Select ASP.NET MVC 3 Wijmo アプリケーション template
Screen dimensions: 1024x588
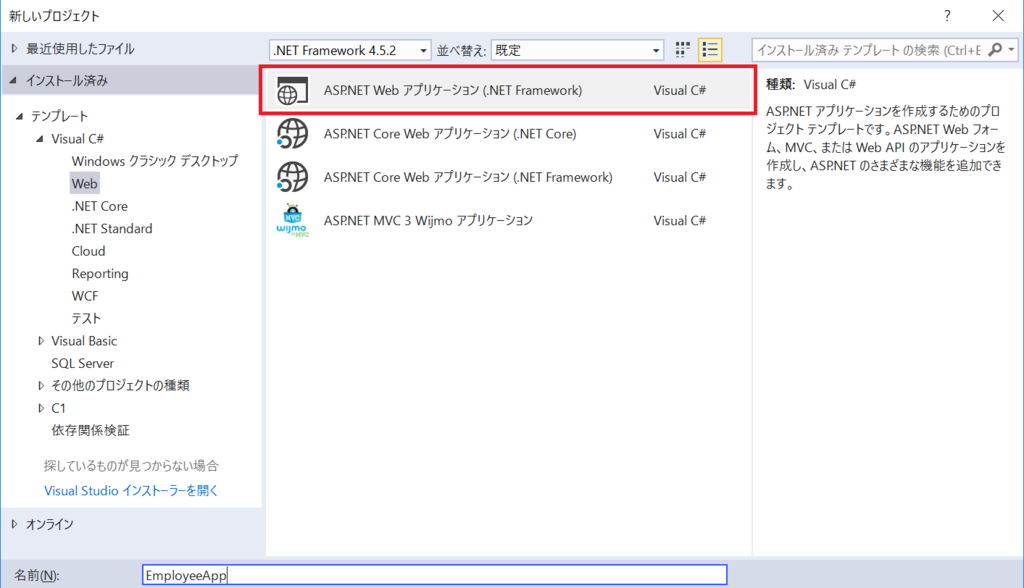click(x=508, y=221)
